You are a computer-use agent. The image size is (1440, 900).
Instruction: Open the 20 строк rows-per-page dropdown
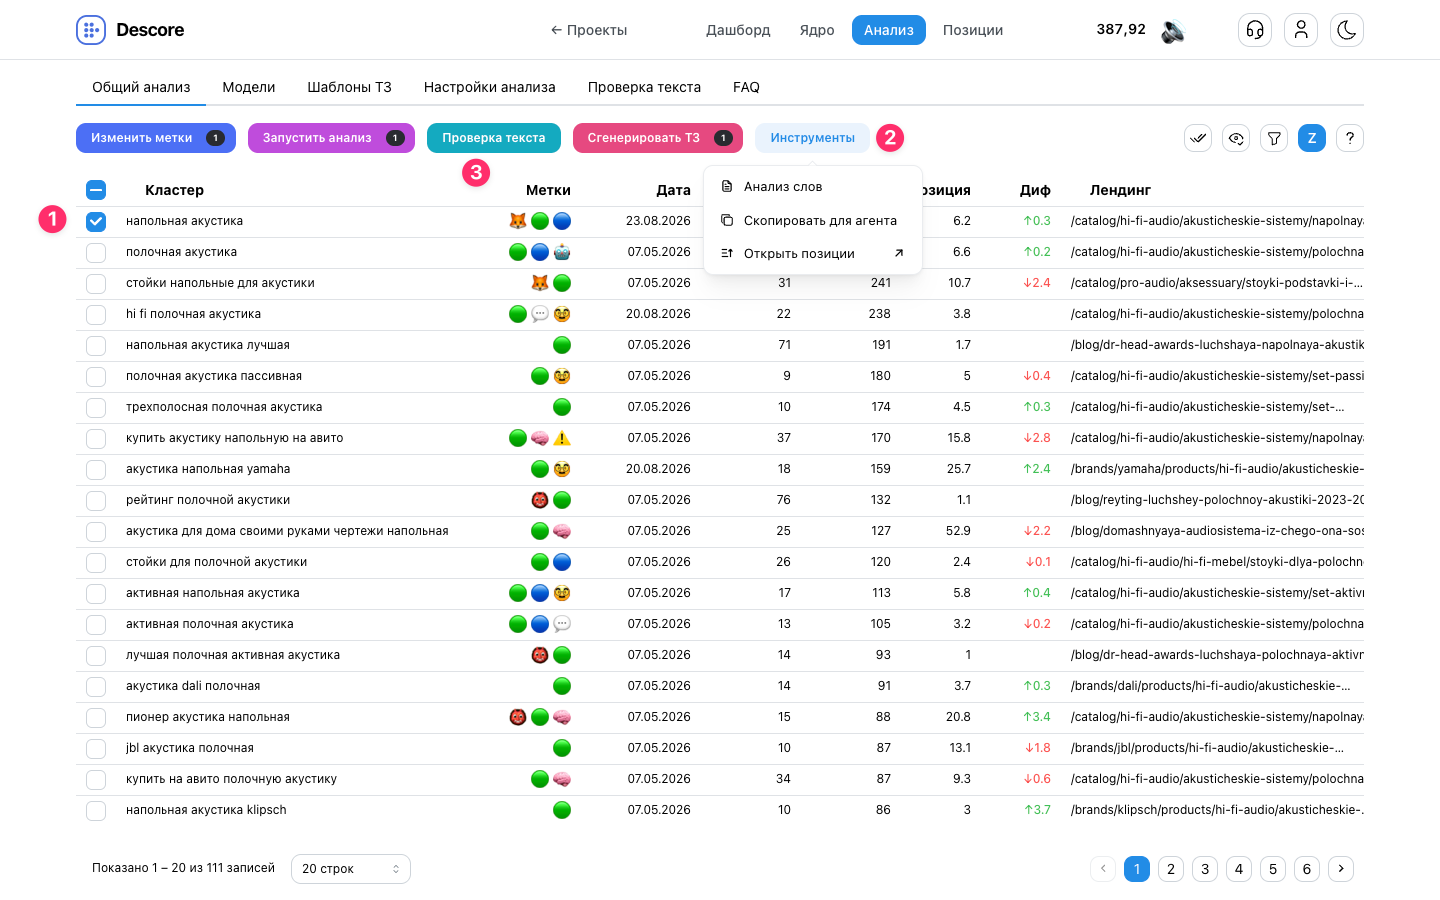pyautogui.click(x=351, y=869)
